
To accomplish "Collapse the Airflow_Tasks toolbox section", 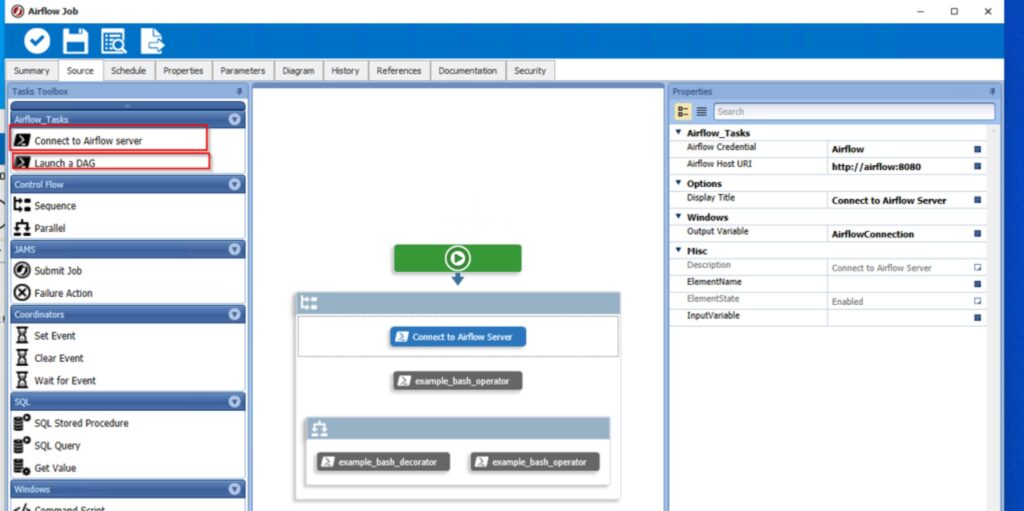I will [234, 119].
